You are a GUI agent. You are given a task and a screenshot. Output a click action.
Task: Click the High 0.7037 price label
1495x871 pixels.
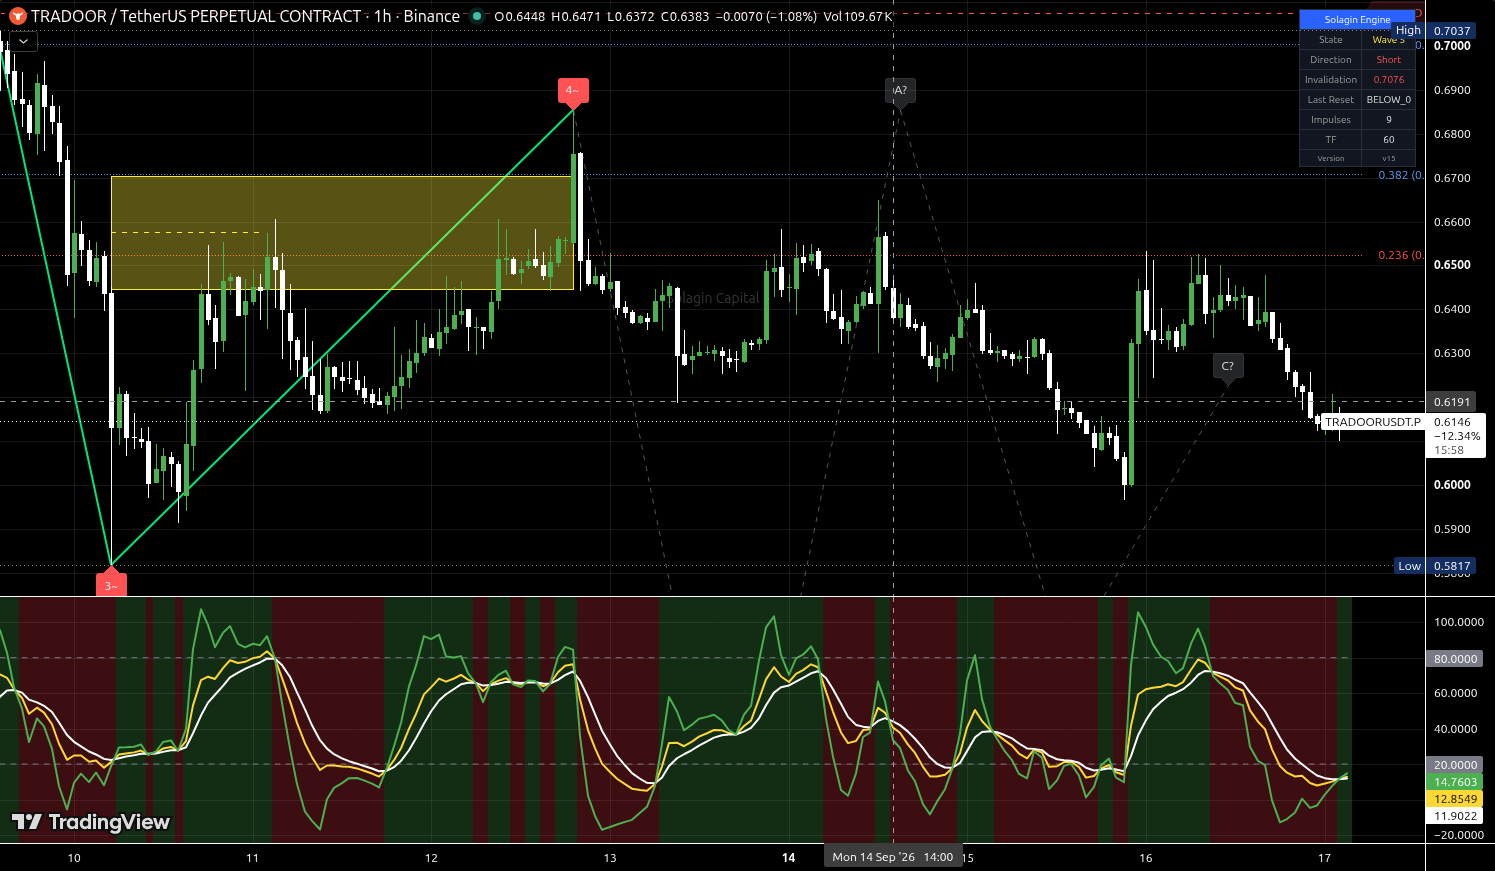point(1433,31)
